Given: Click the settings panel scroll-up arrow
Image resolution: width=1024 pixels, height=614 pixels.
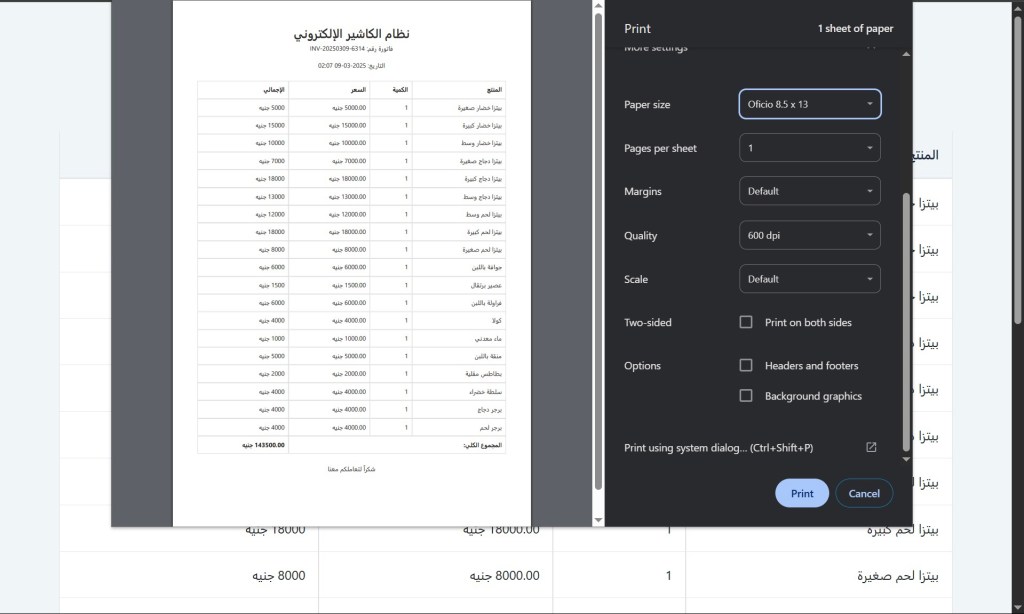Looking at the screenshot, I should (x=907, y=54).
